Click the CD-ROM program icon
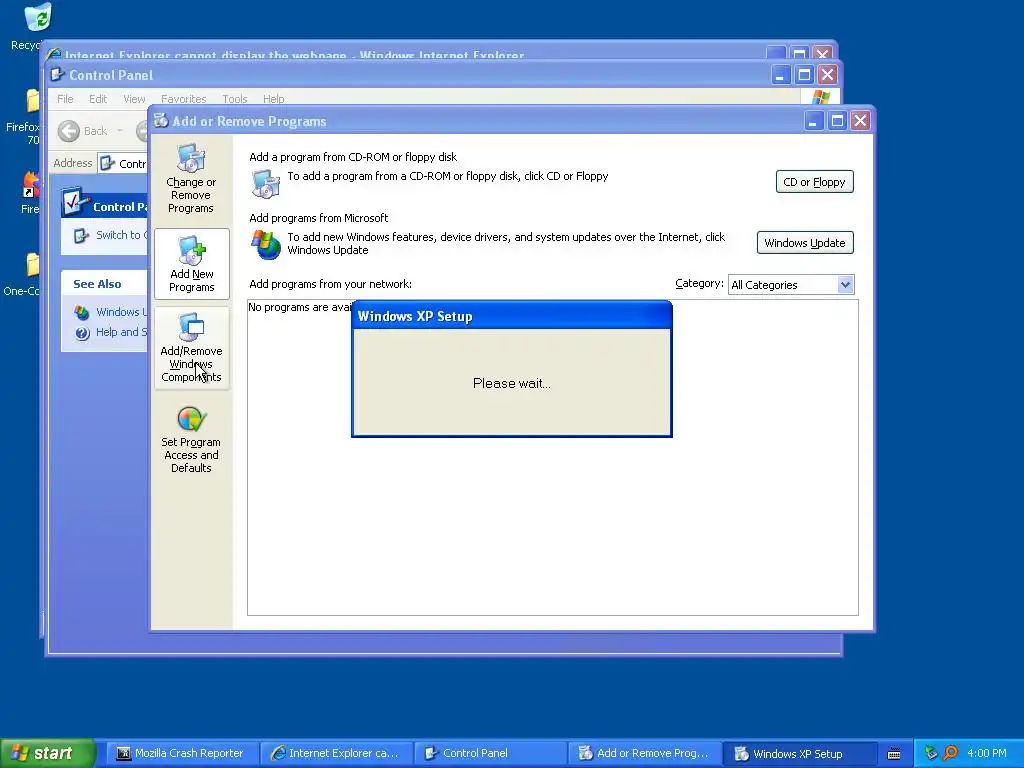 point(266,184)
